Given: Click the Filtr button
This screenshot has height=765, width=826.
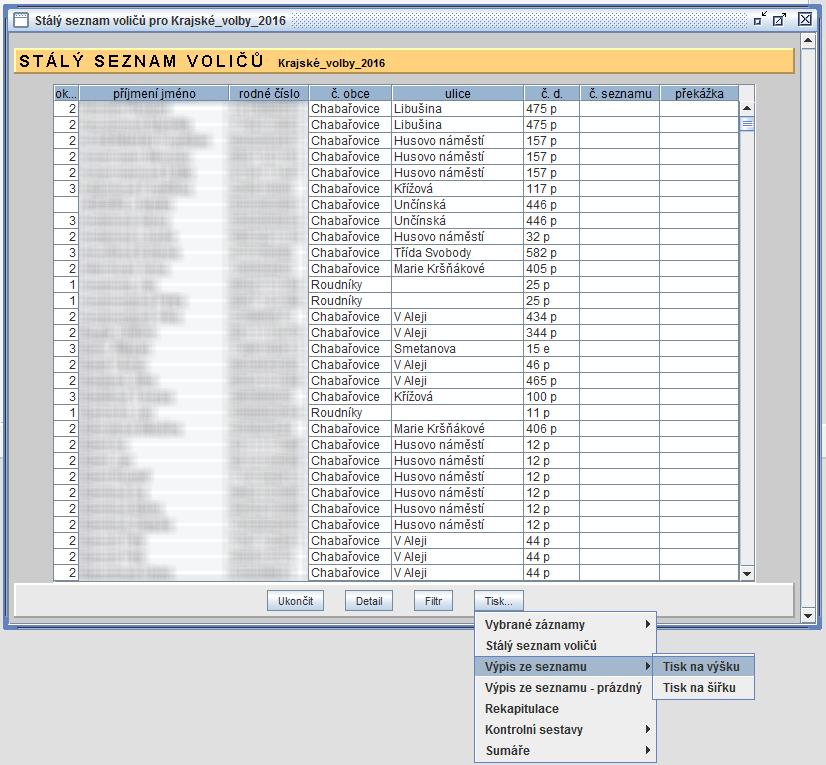Looking at the screenshot, I should pos(433,601).
